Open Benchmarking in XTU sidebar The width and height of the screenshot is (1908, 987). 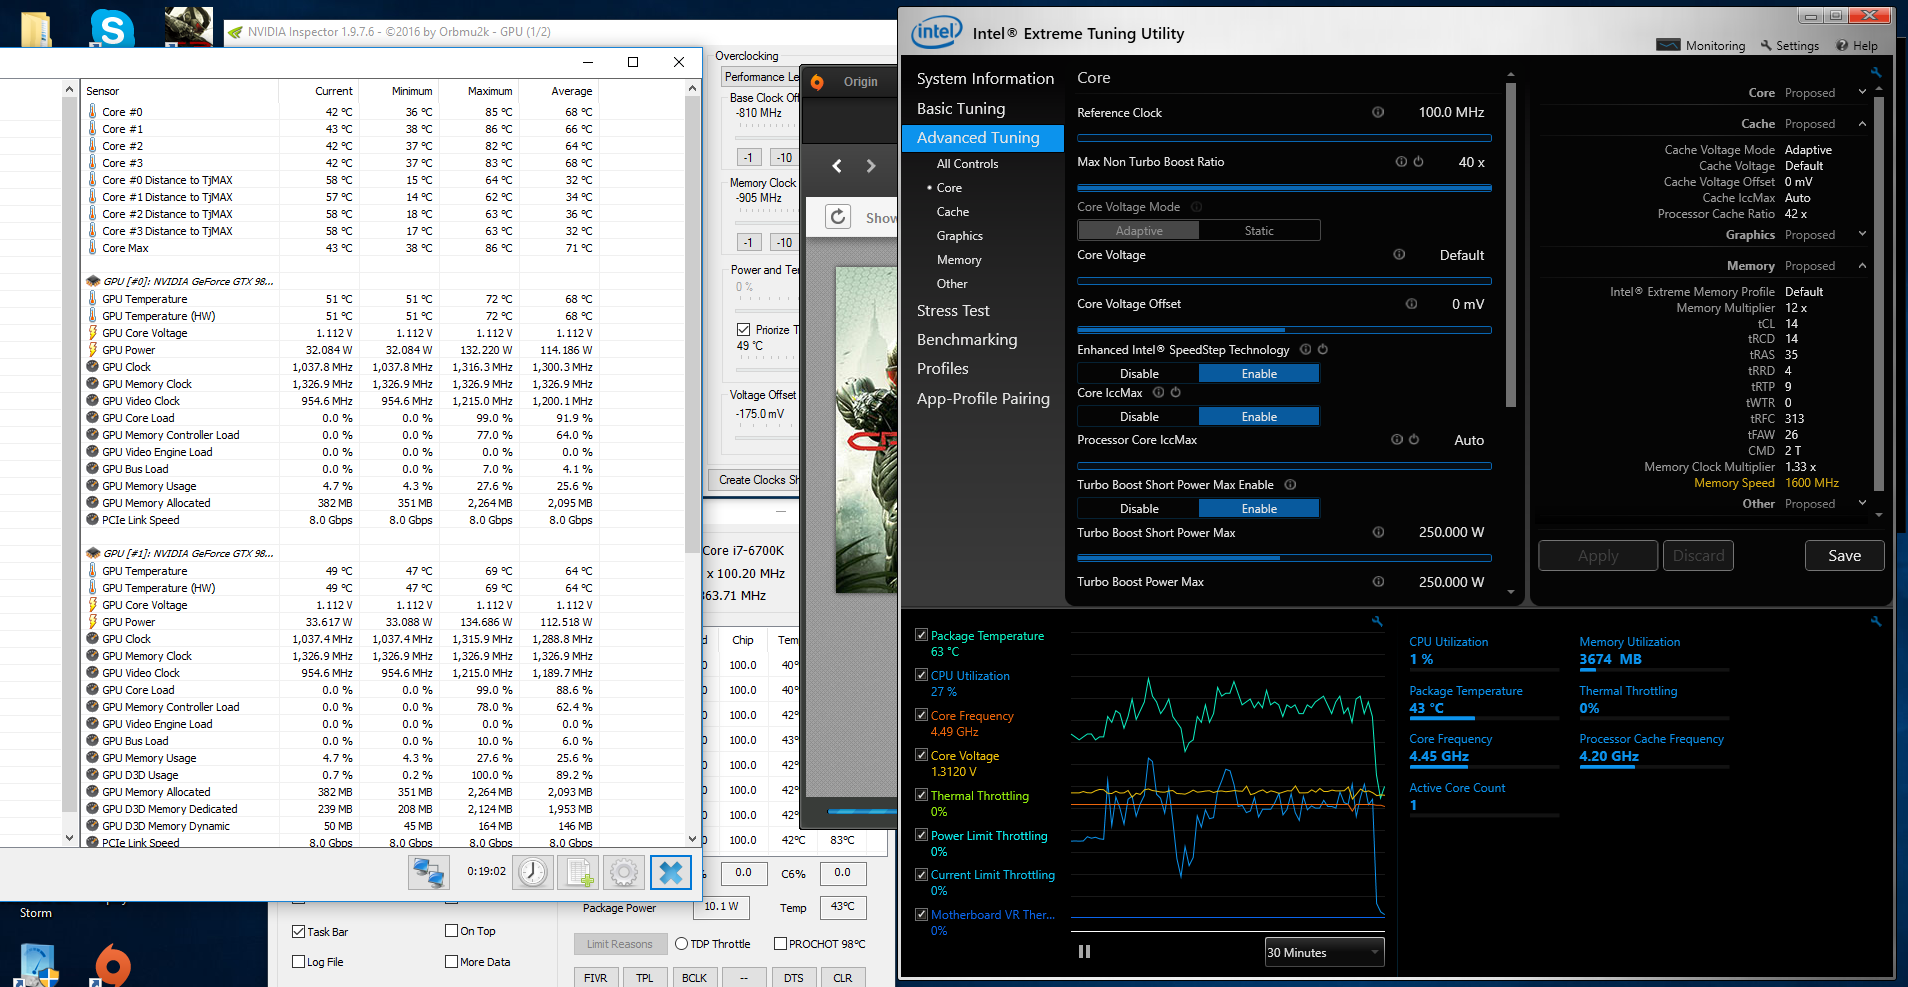coord(967,339)
